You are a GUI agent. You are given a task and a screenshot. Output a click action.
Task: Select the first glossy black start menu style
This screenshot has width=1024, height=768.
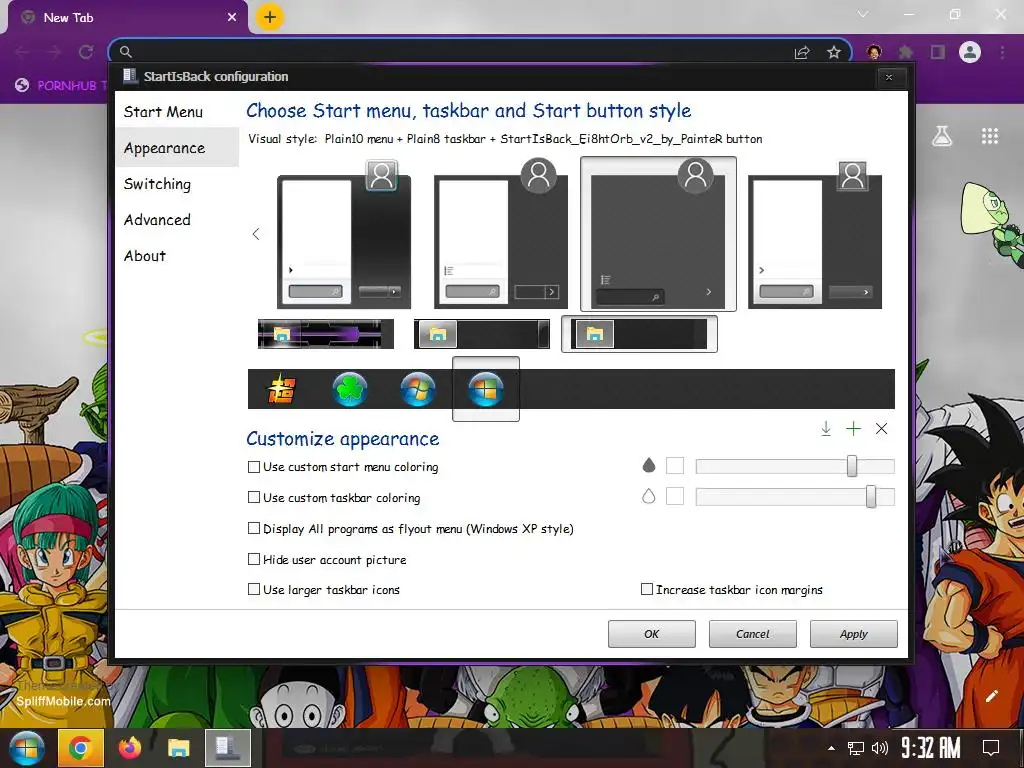344,235
